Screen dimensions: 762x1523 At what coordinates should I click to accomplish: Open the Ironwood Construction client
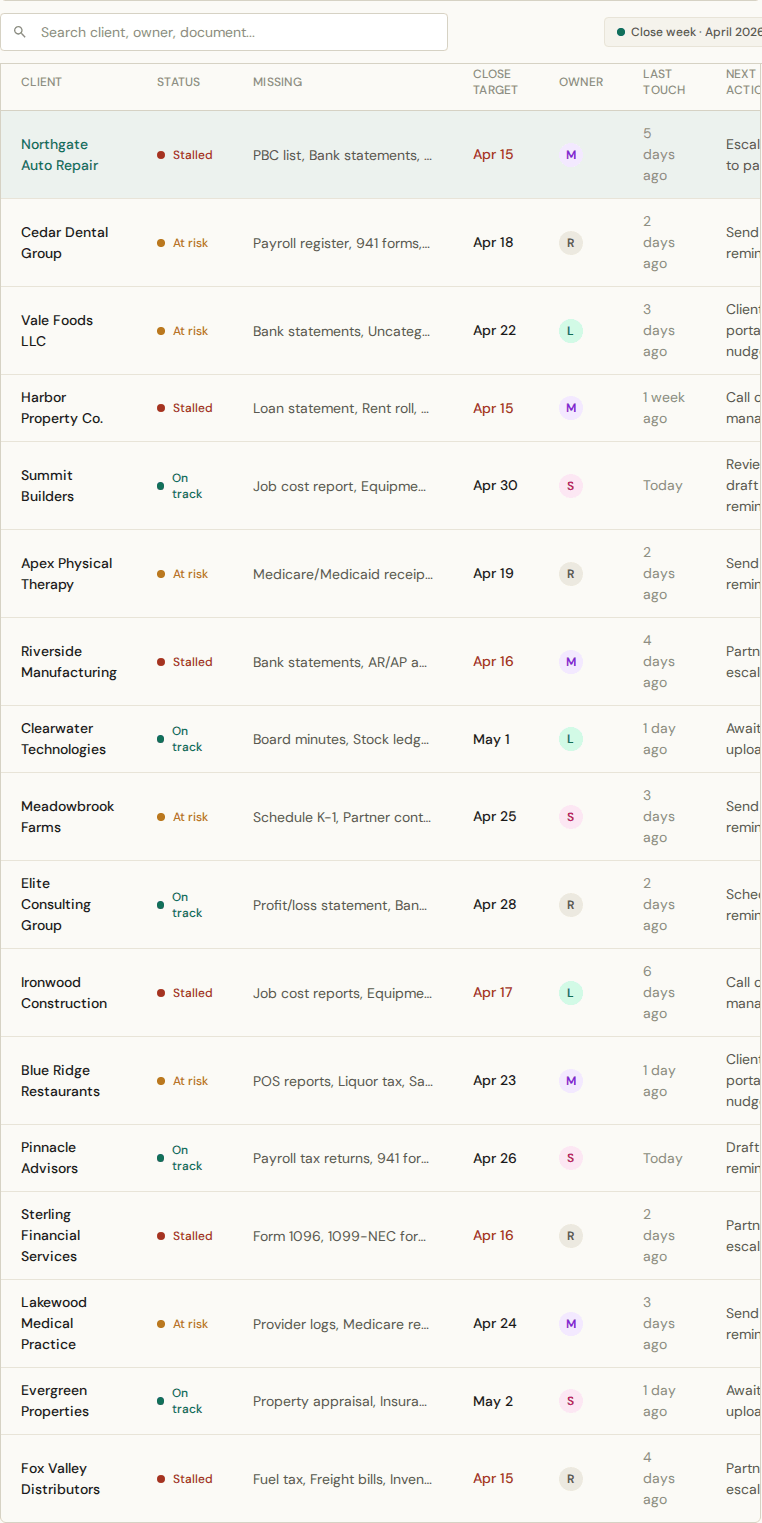pos(64,993)
